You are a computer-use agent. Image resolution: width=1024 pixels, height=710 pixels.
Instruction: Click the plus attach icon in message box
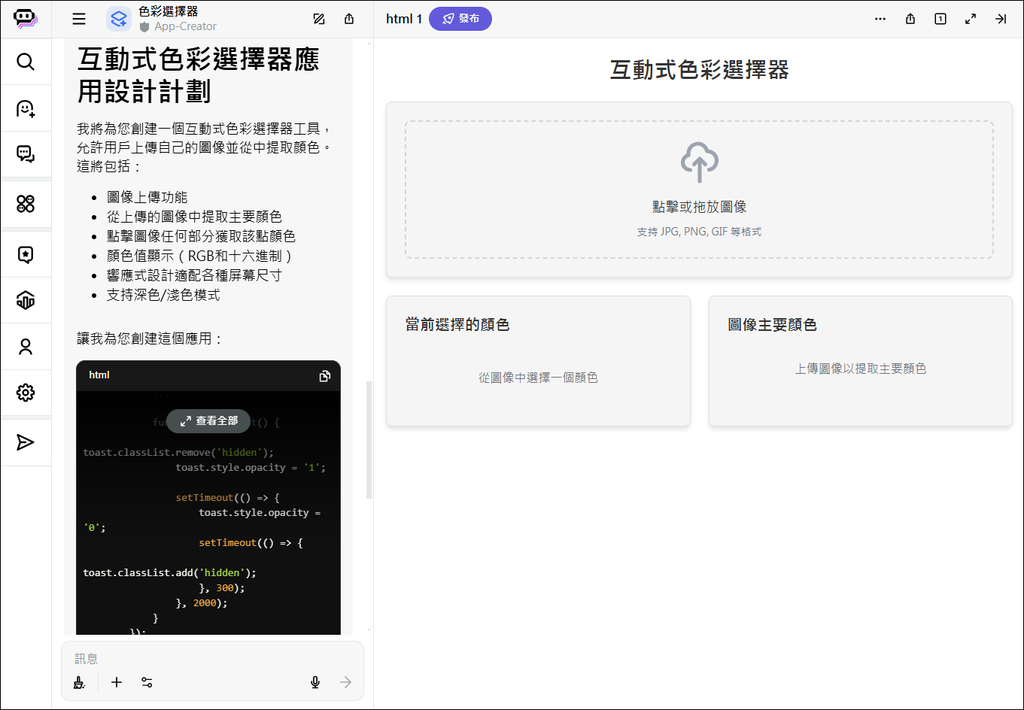click(x=116, y=683)
